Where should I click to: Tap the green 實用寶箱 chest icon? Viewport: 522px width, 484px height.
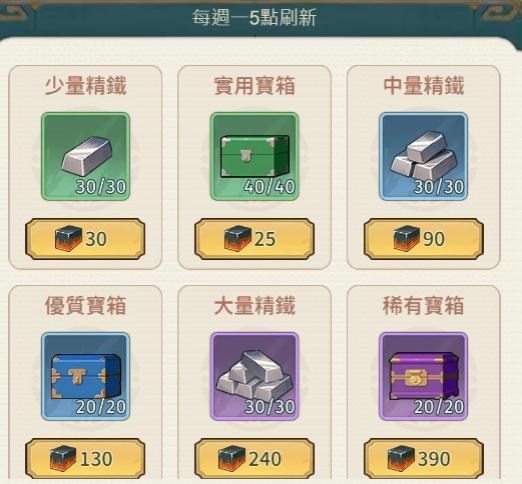tap(254, 156)
